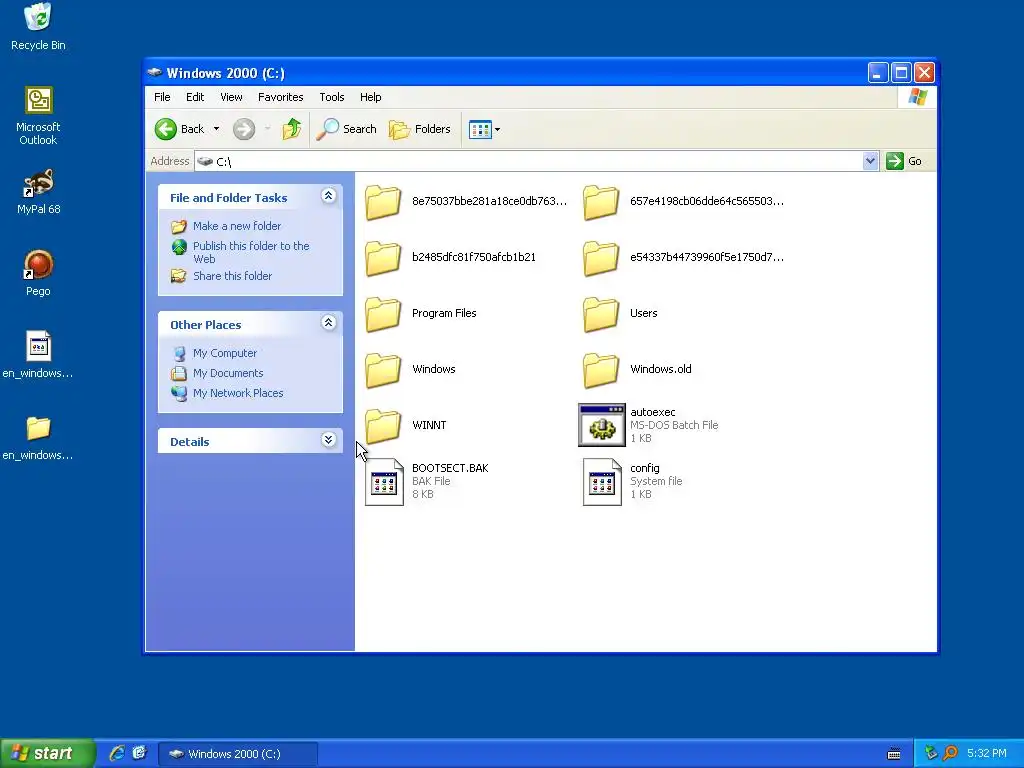Viewport: 1024px width, 768px height.
Task: Open the Views dropdown arrow
Action: [498, 129]
